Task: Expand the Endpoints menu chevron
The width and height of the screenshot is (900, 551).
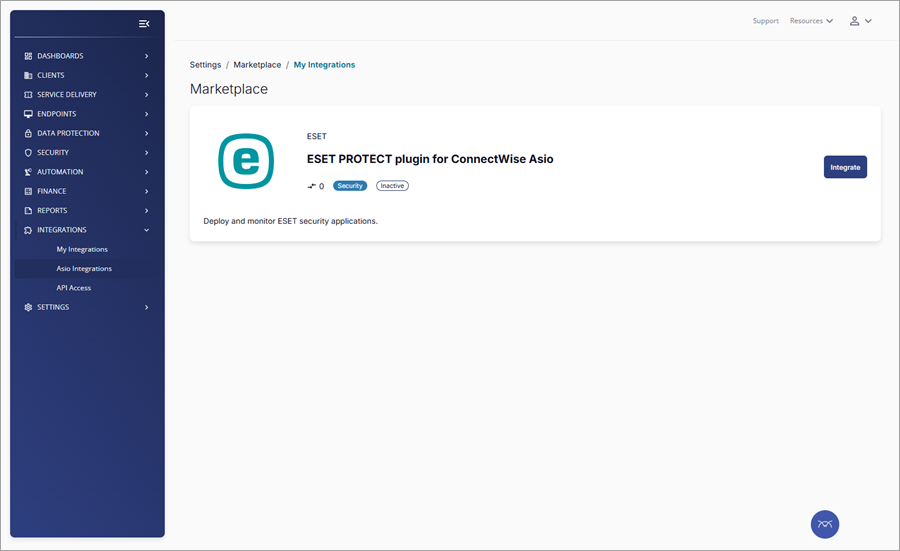Action: pos(146,114)
